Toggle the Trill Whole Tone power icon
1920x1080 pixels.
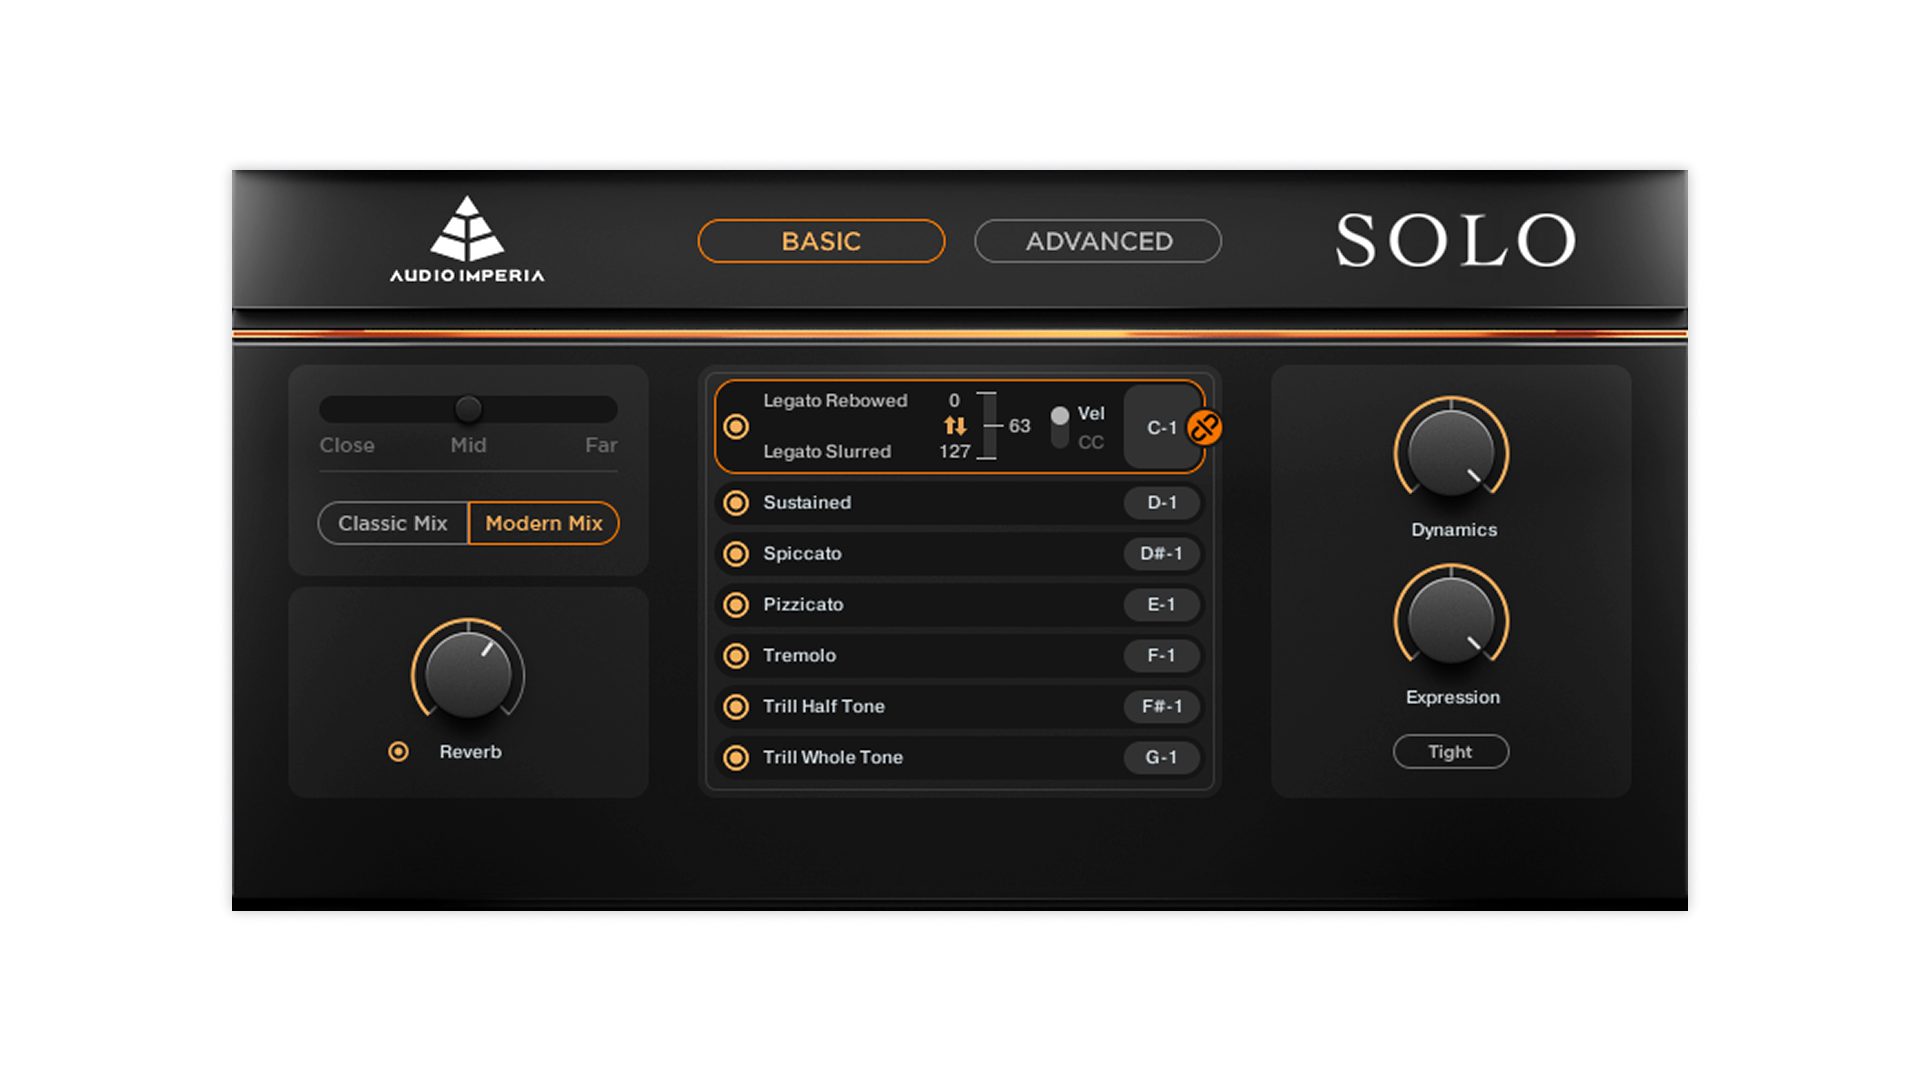736,758
